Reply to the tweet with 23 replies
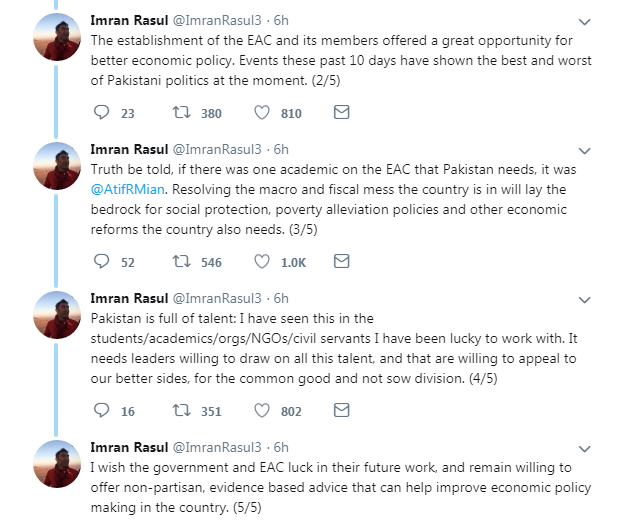This screenshot has width=624, height=523. coord(99,113)
